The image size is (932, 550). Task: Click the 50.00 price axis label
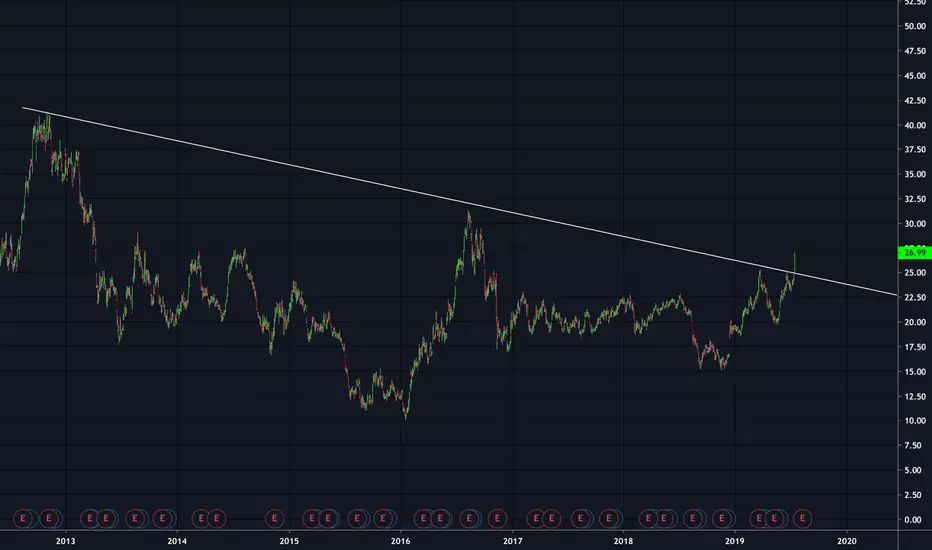pos(915,26)
